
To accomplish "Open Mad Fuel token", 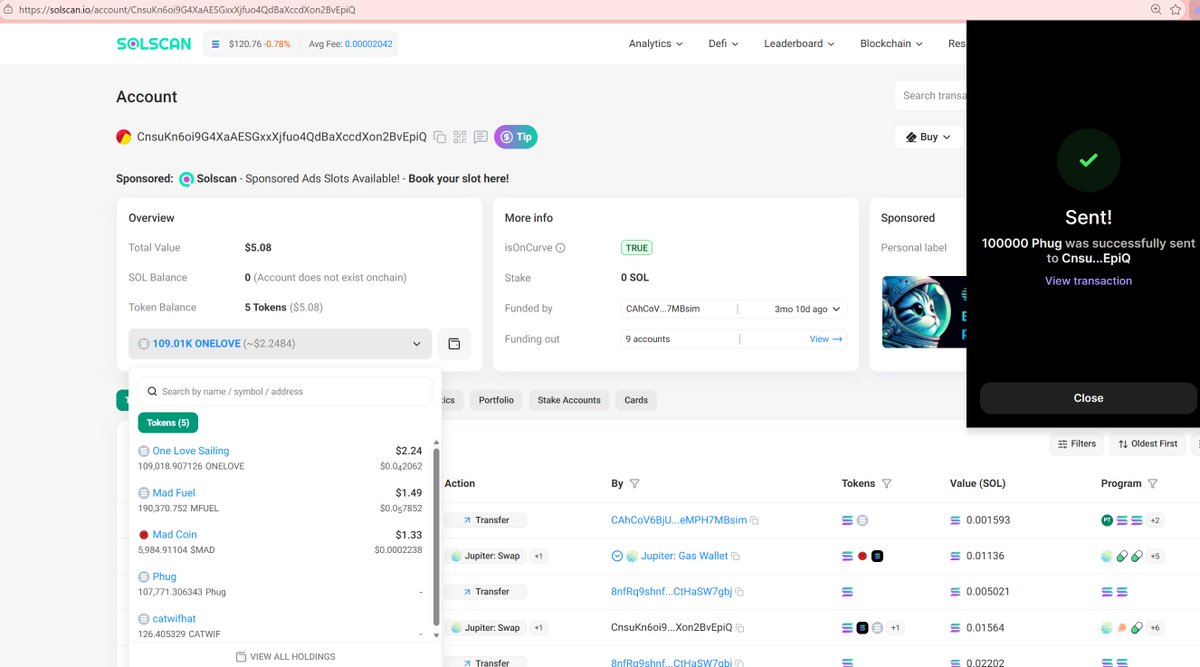I will pyautogui.click(x=174, y=493).
